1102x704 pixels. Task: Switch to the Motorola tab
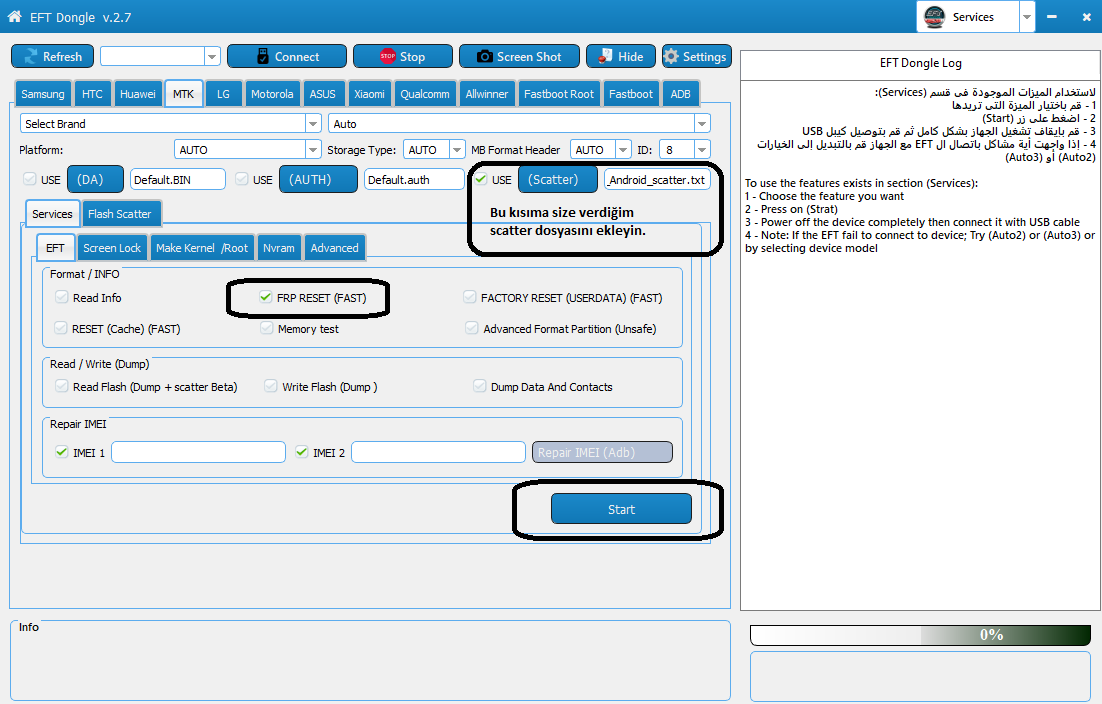pyautogui.click(x=272, y=94)
